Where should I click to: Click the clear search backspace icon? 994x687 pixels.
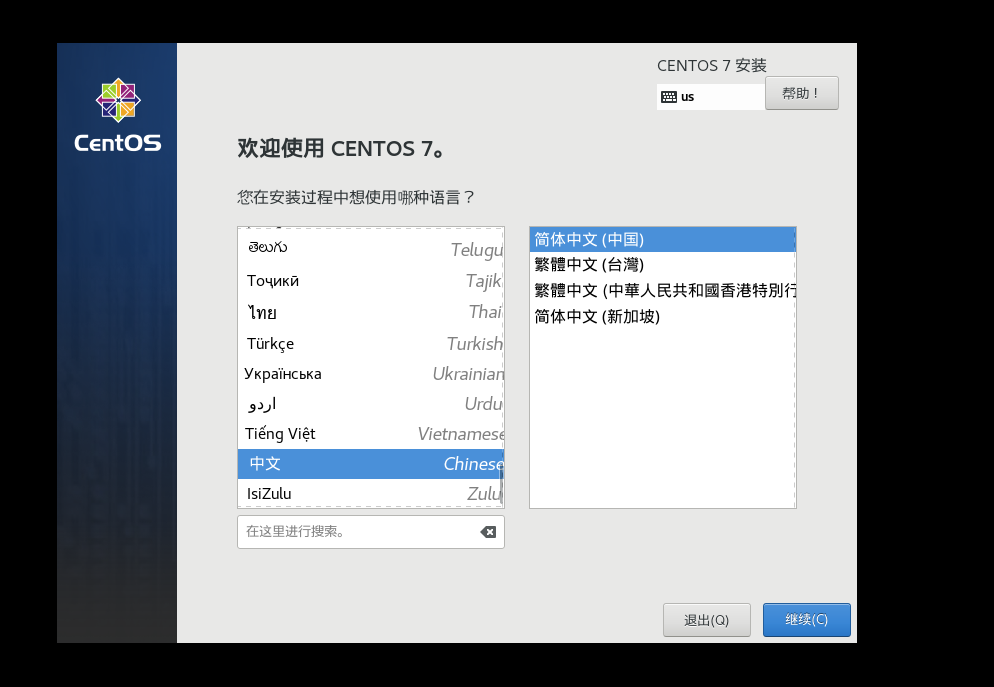tap(488, 532)
